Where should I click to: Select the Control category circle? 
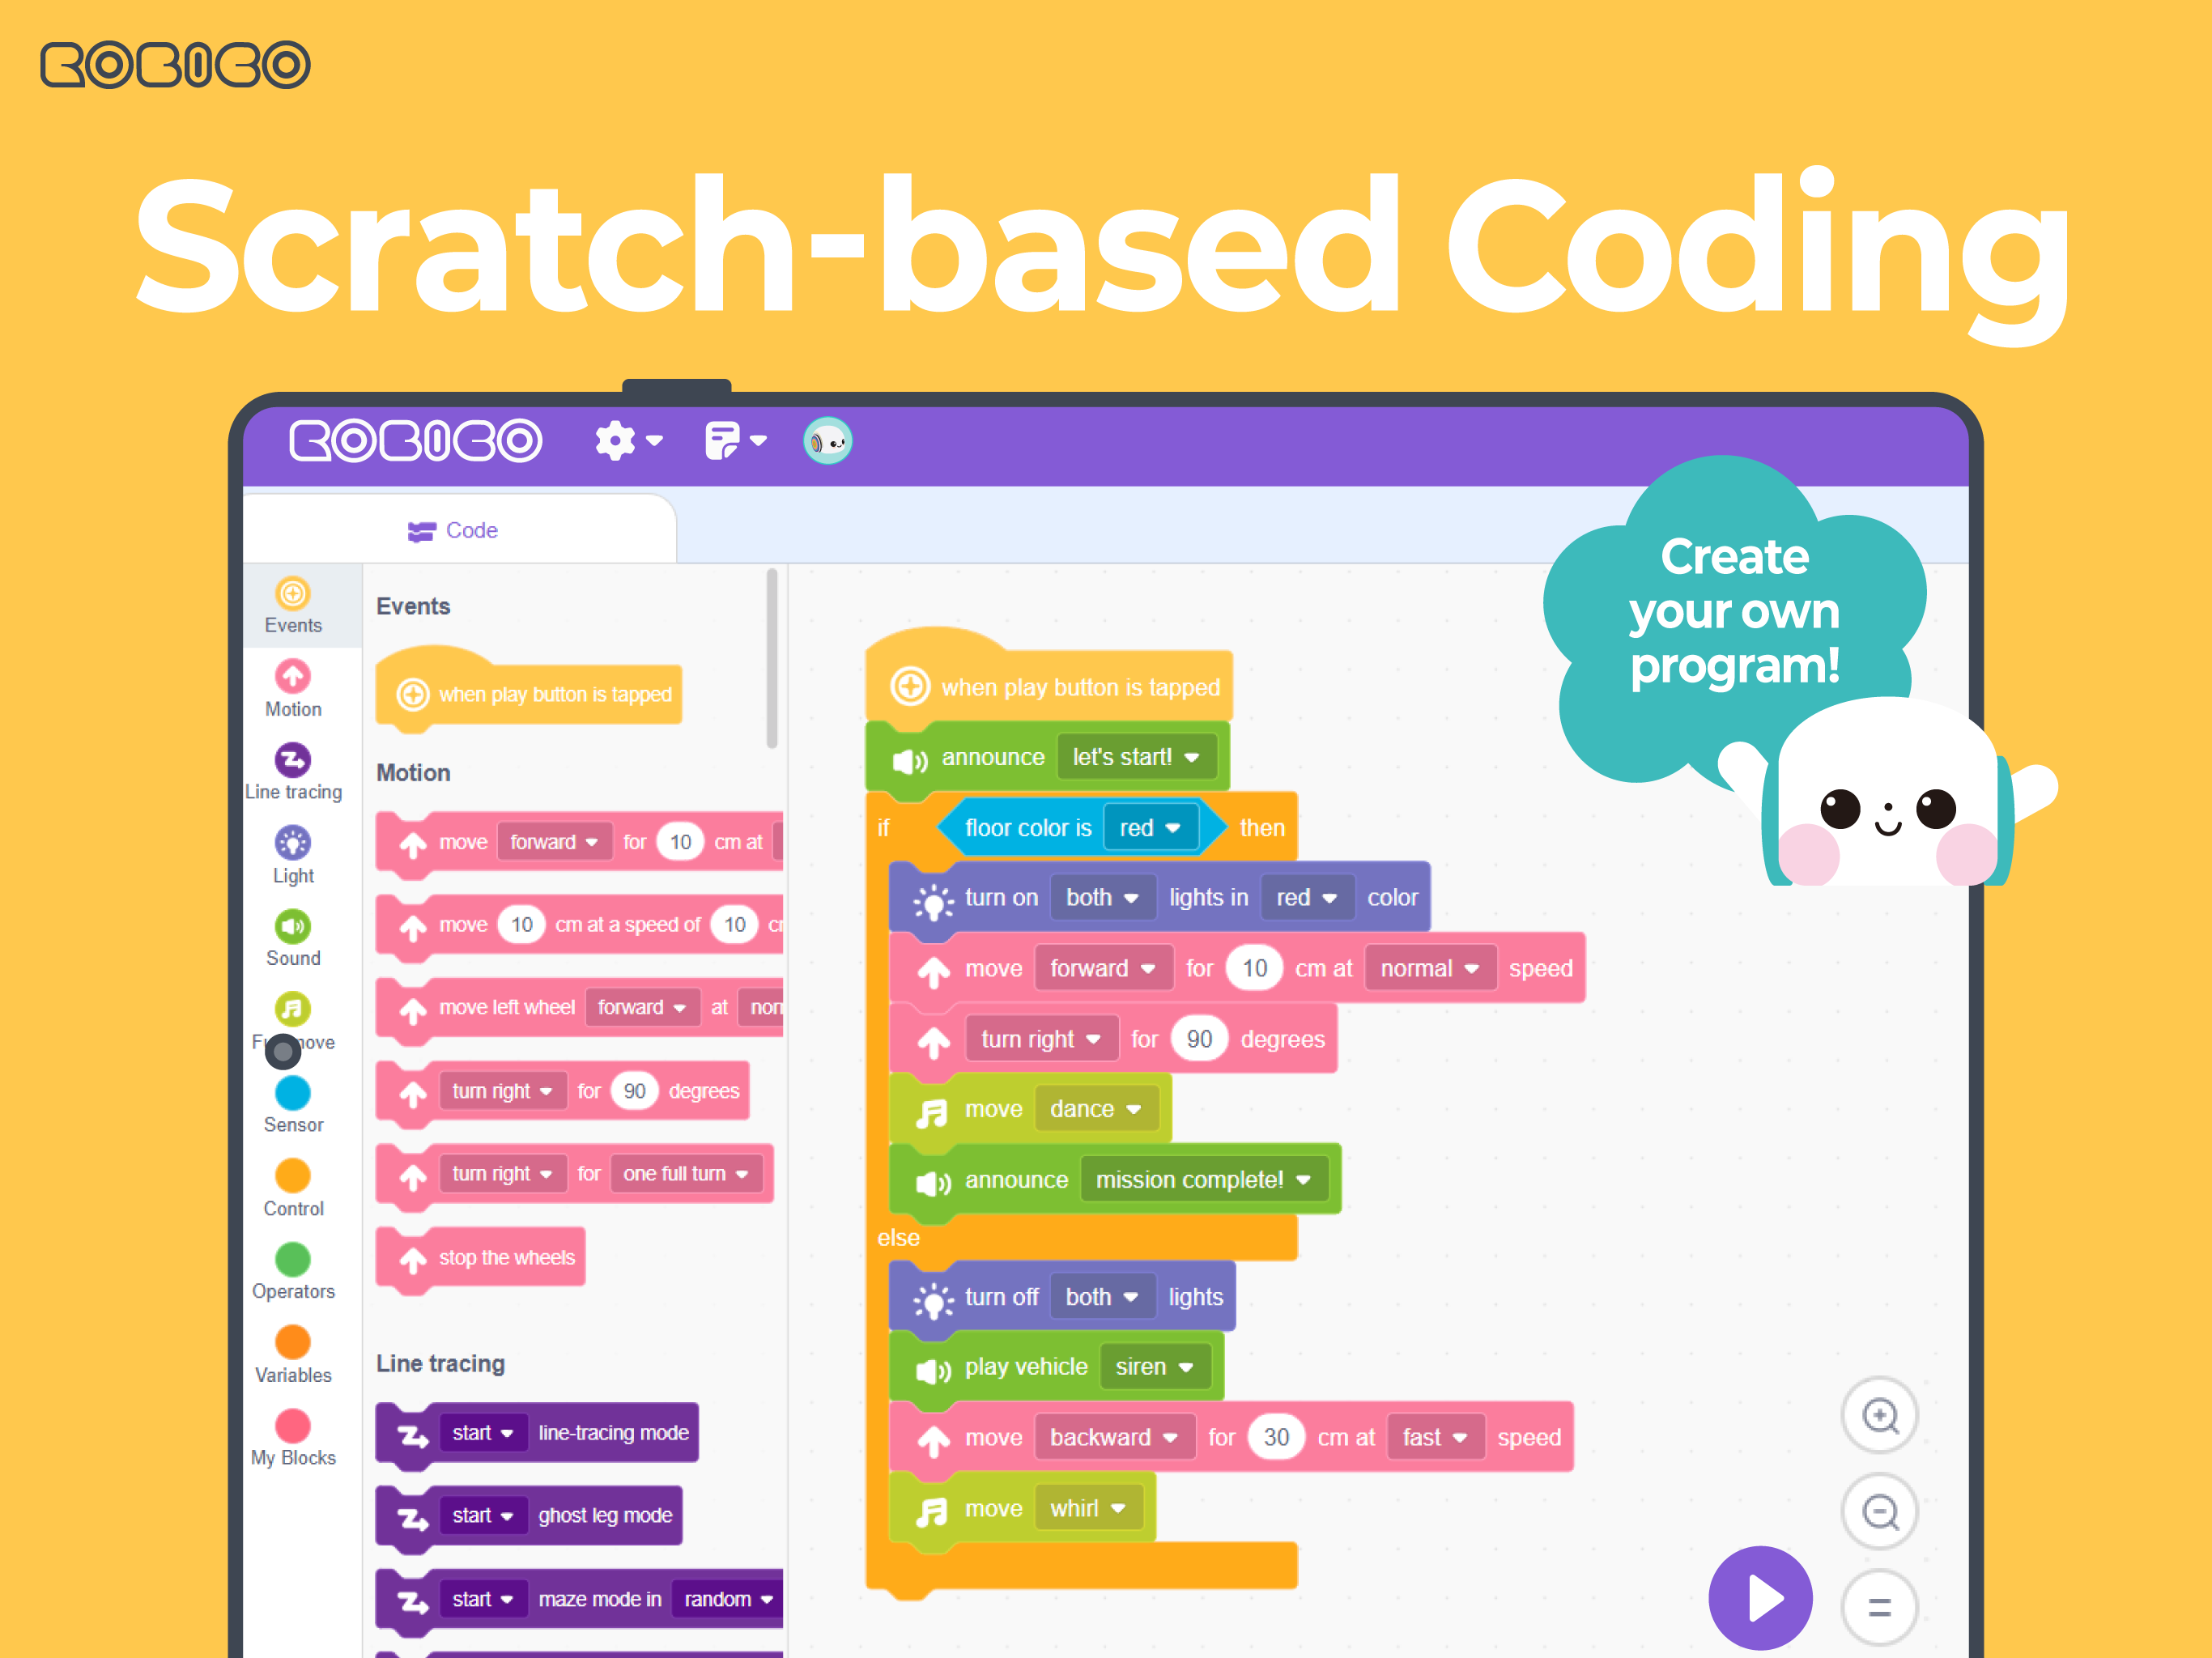293,1176
